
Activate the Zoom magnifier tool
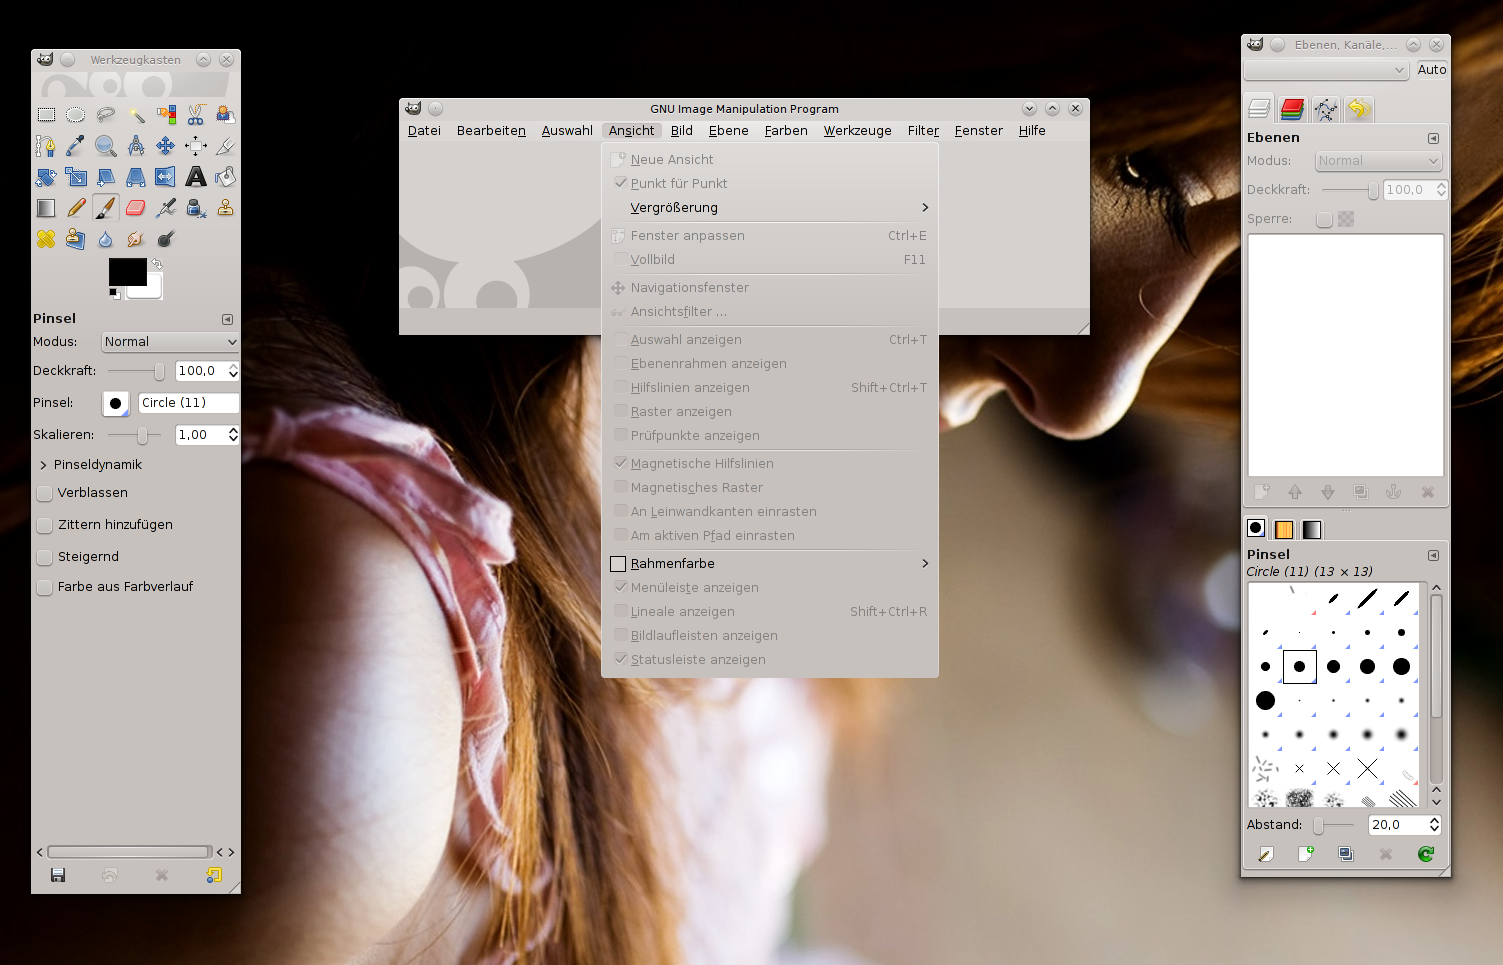105,146
